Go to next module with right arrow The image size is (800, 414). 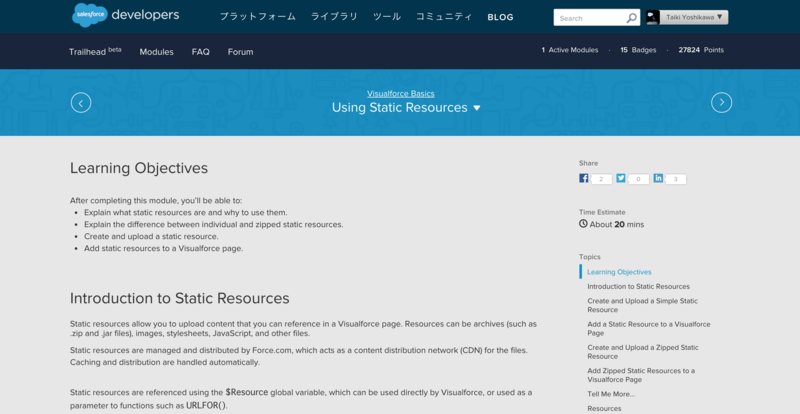click(721, 103)
